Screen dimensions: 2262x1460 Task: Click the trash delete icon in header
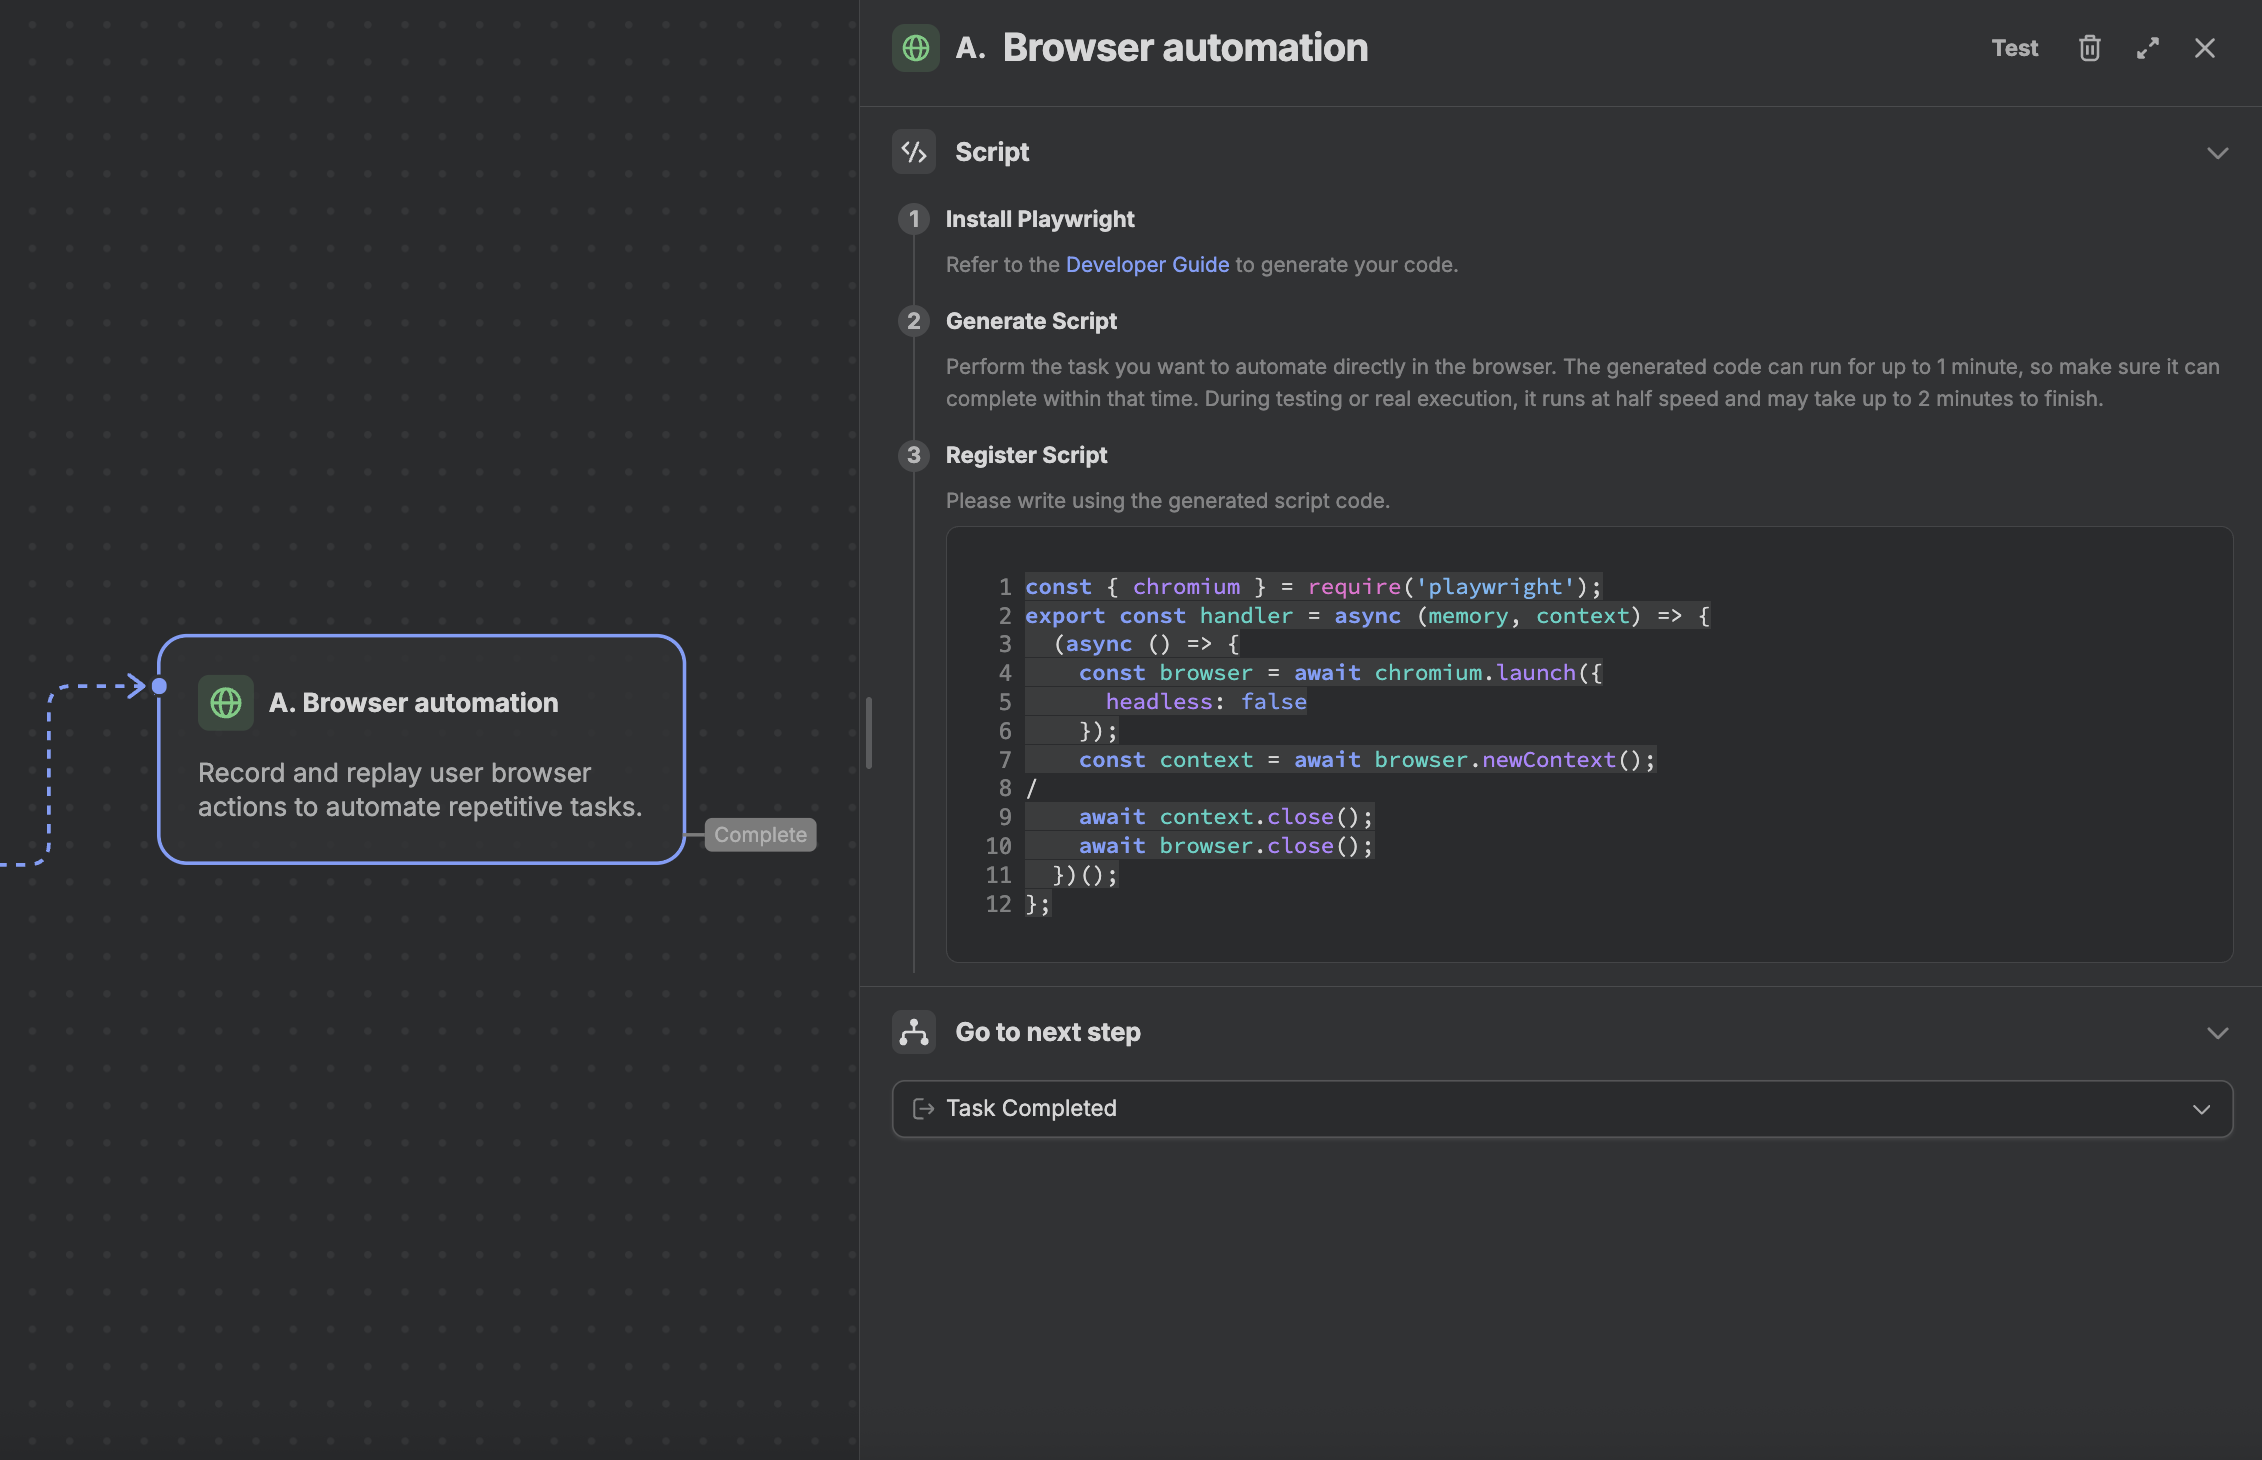click(x=2089, y=48)
